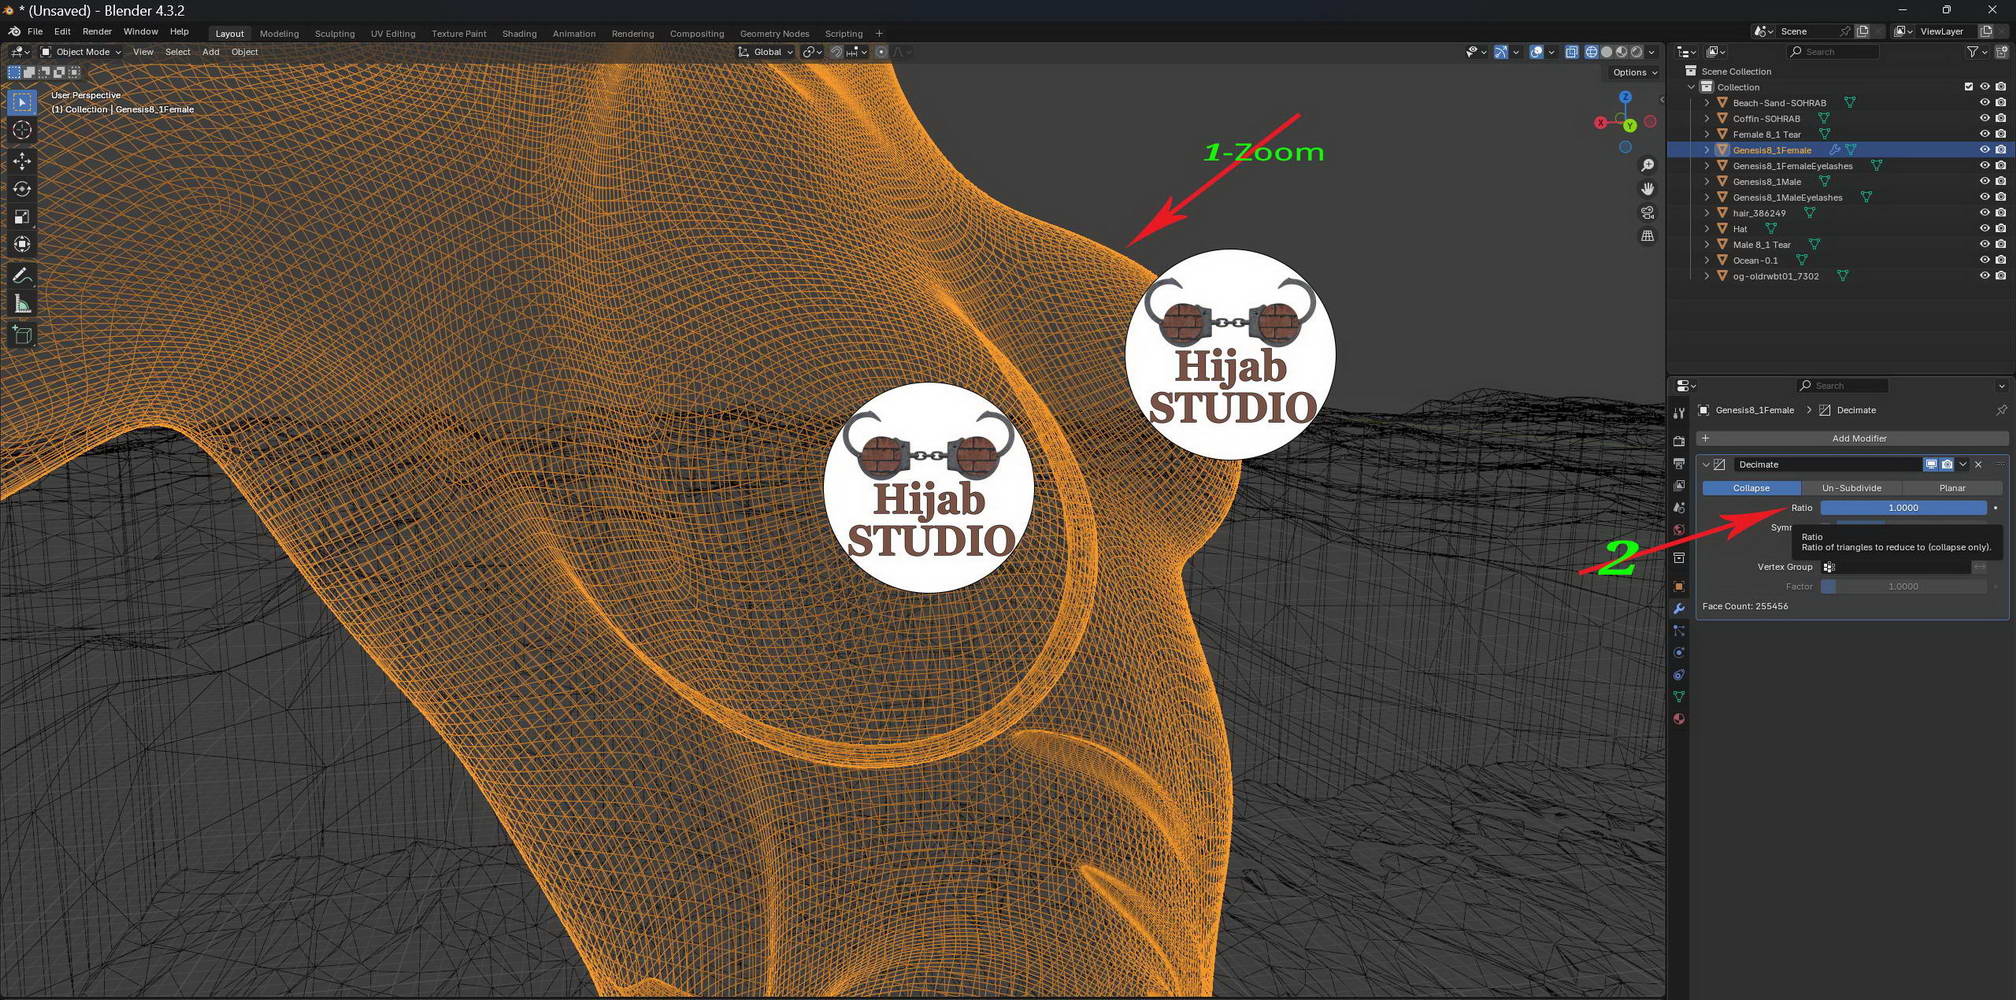
Task: Open the Object Mode dropdown
Action: (81, 52)
